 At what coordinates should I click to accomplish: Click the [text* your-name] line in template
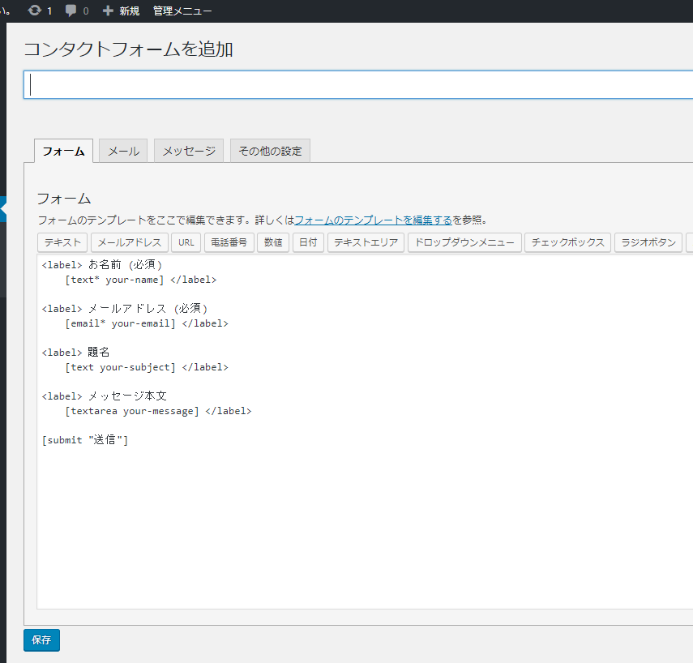(x=141, y=280)
